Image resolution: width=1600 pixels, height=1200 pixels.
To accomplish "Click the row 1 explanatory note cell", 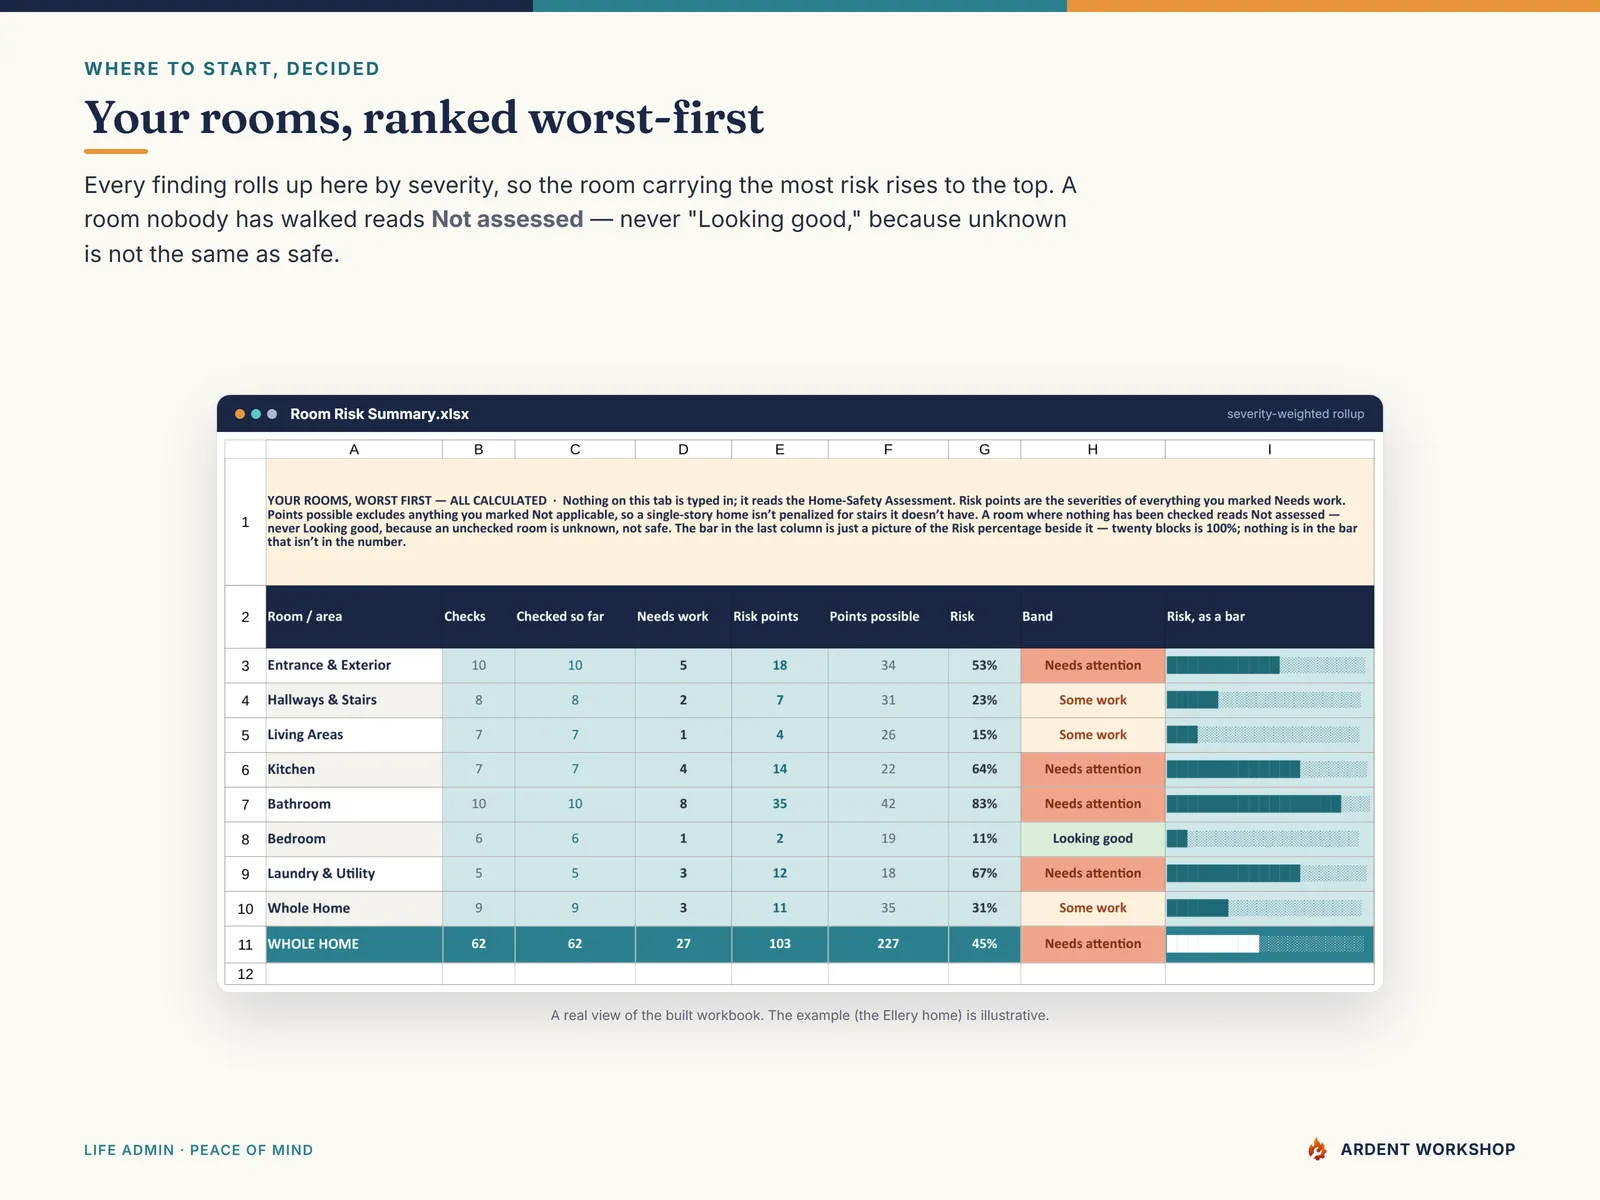I will 820,522.
